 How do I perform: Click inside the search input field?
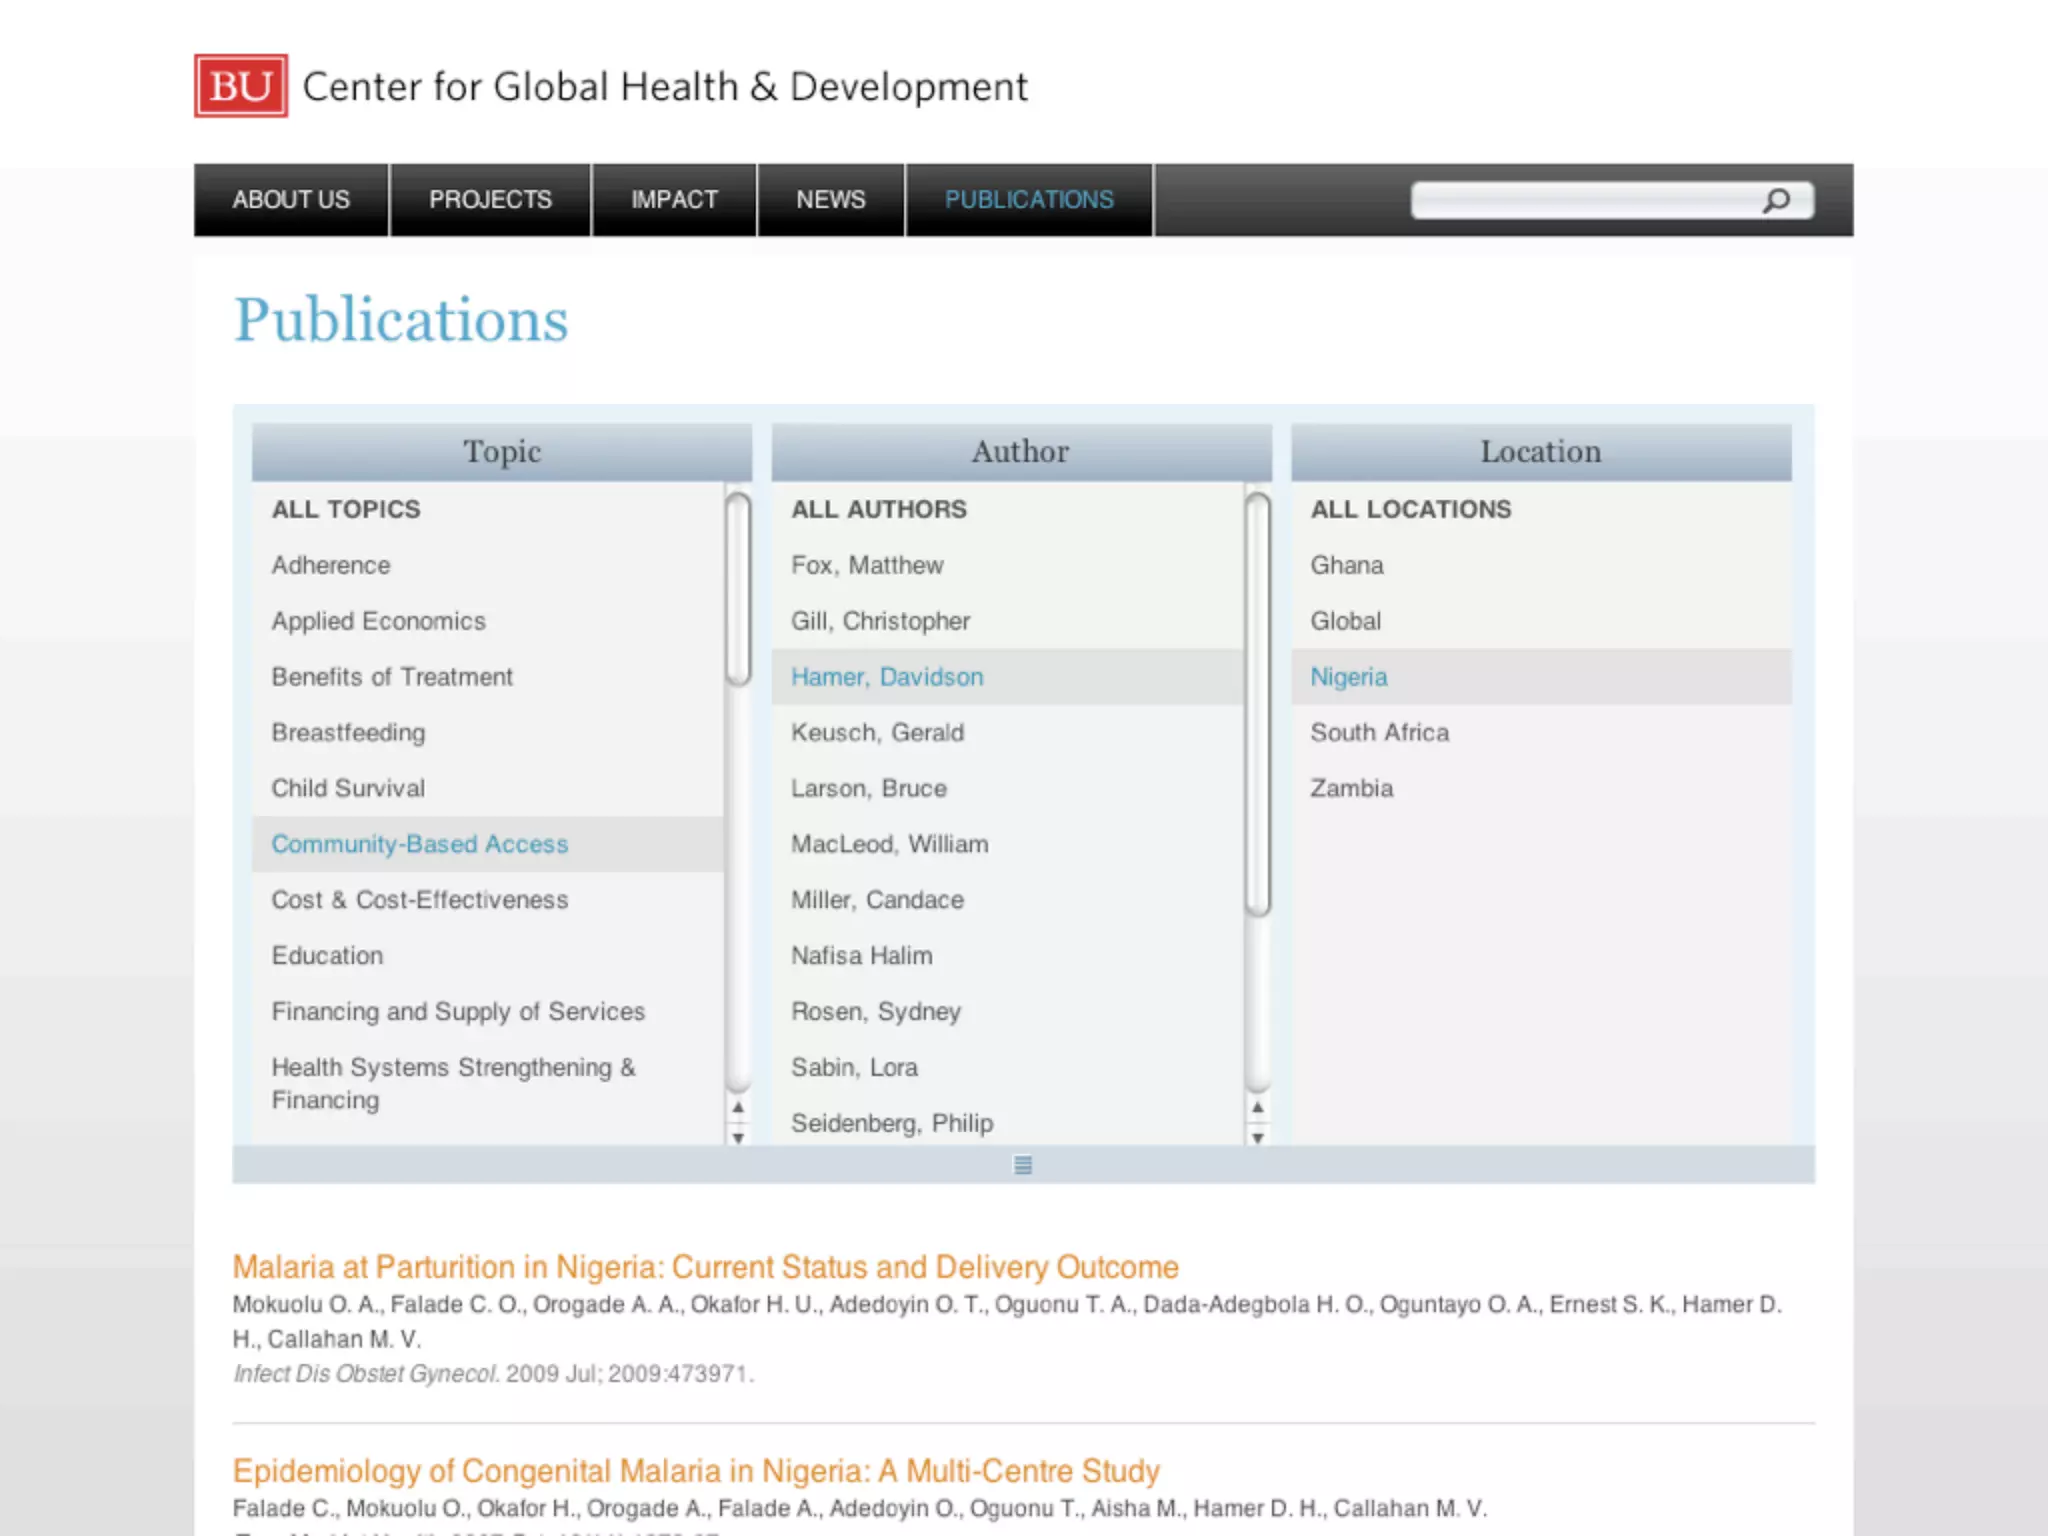pos(1585,201)
